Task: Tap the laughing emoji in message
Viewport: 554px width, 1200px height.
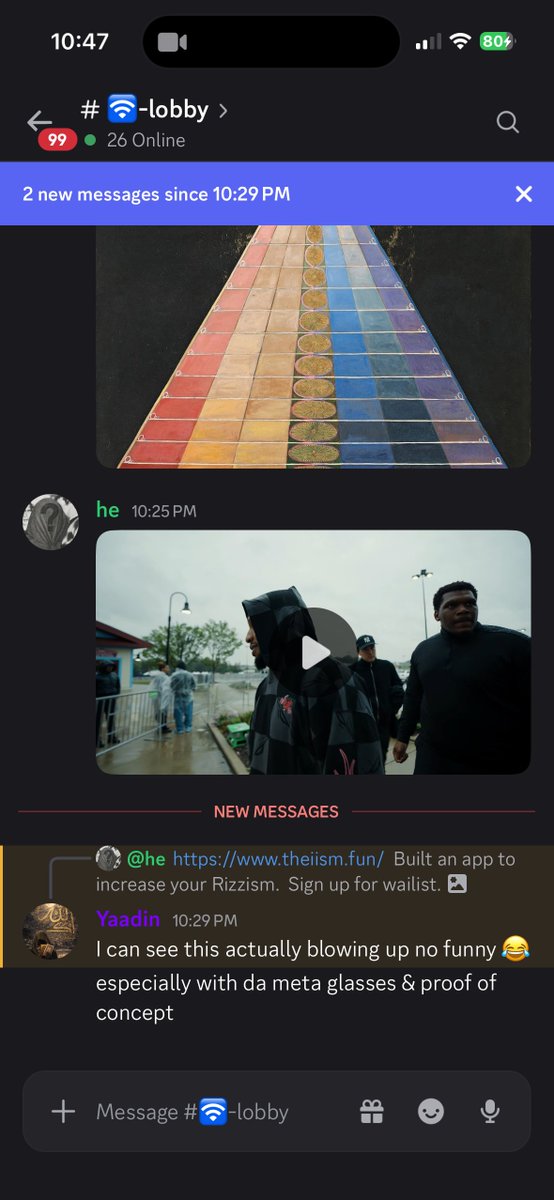Action: [514, 948]
